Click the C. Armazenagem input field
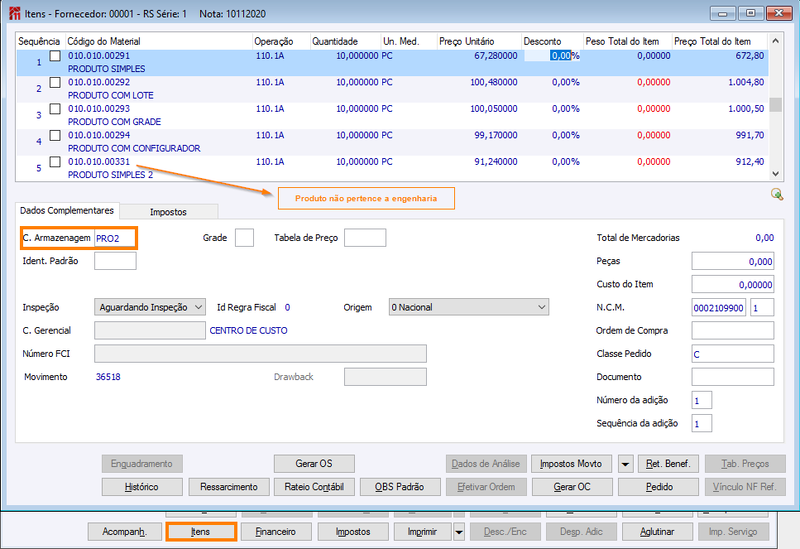The height and width of the screenshot is (549, 800). click(115, 238)
